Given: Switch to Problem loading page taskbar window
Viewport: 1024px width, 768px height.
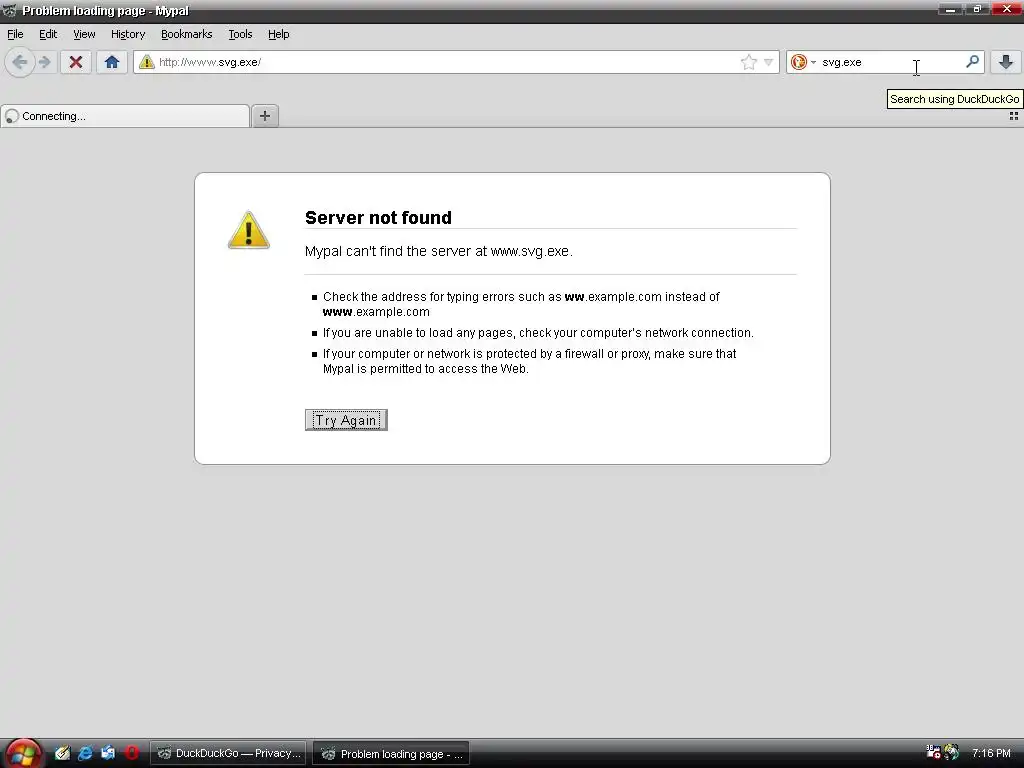Looking at the screenshot, I should coord(391,754).
